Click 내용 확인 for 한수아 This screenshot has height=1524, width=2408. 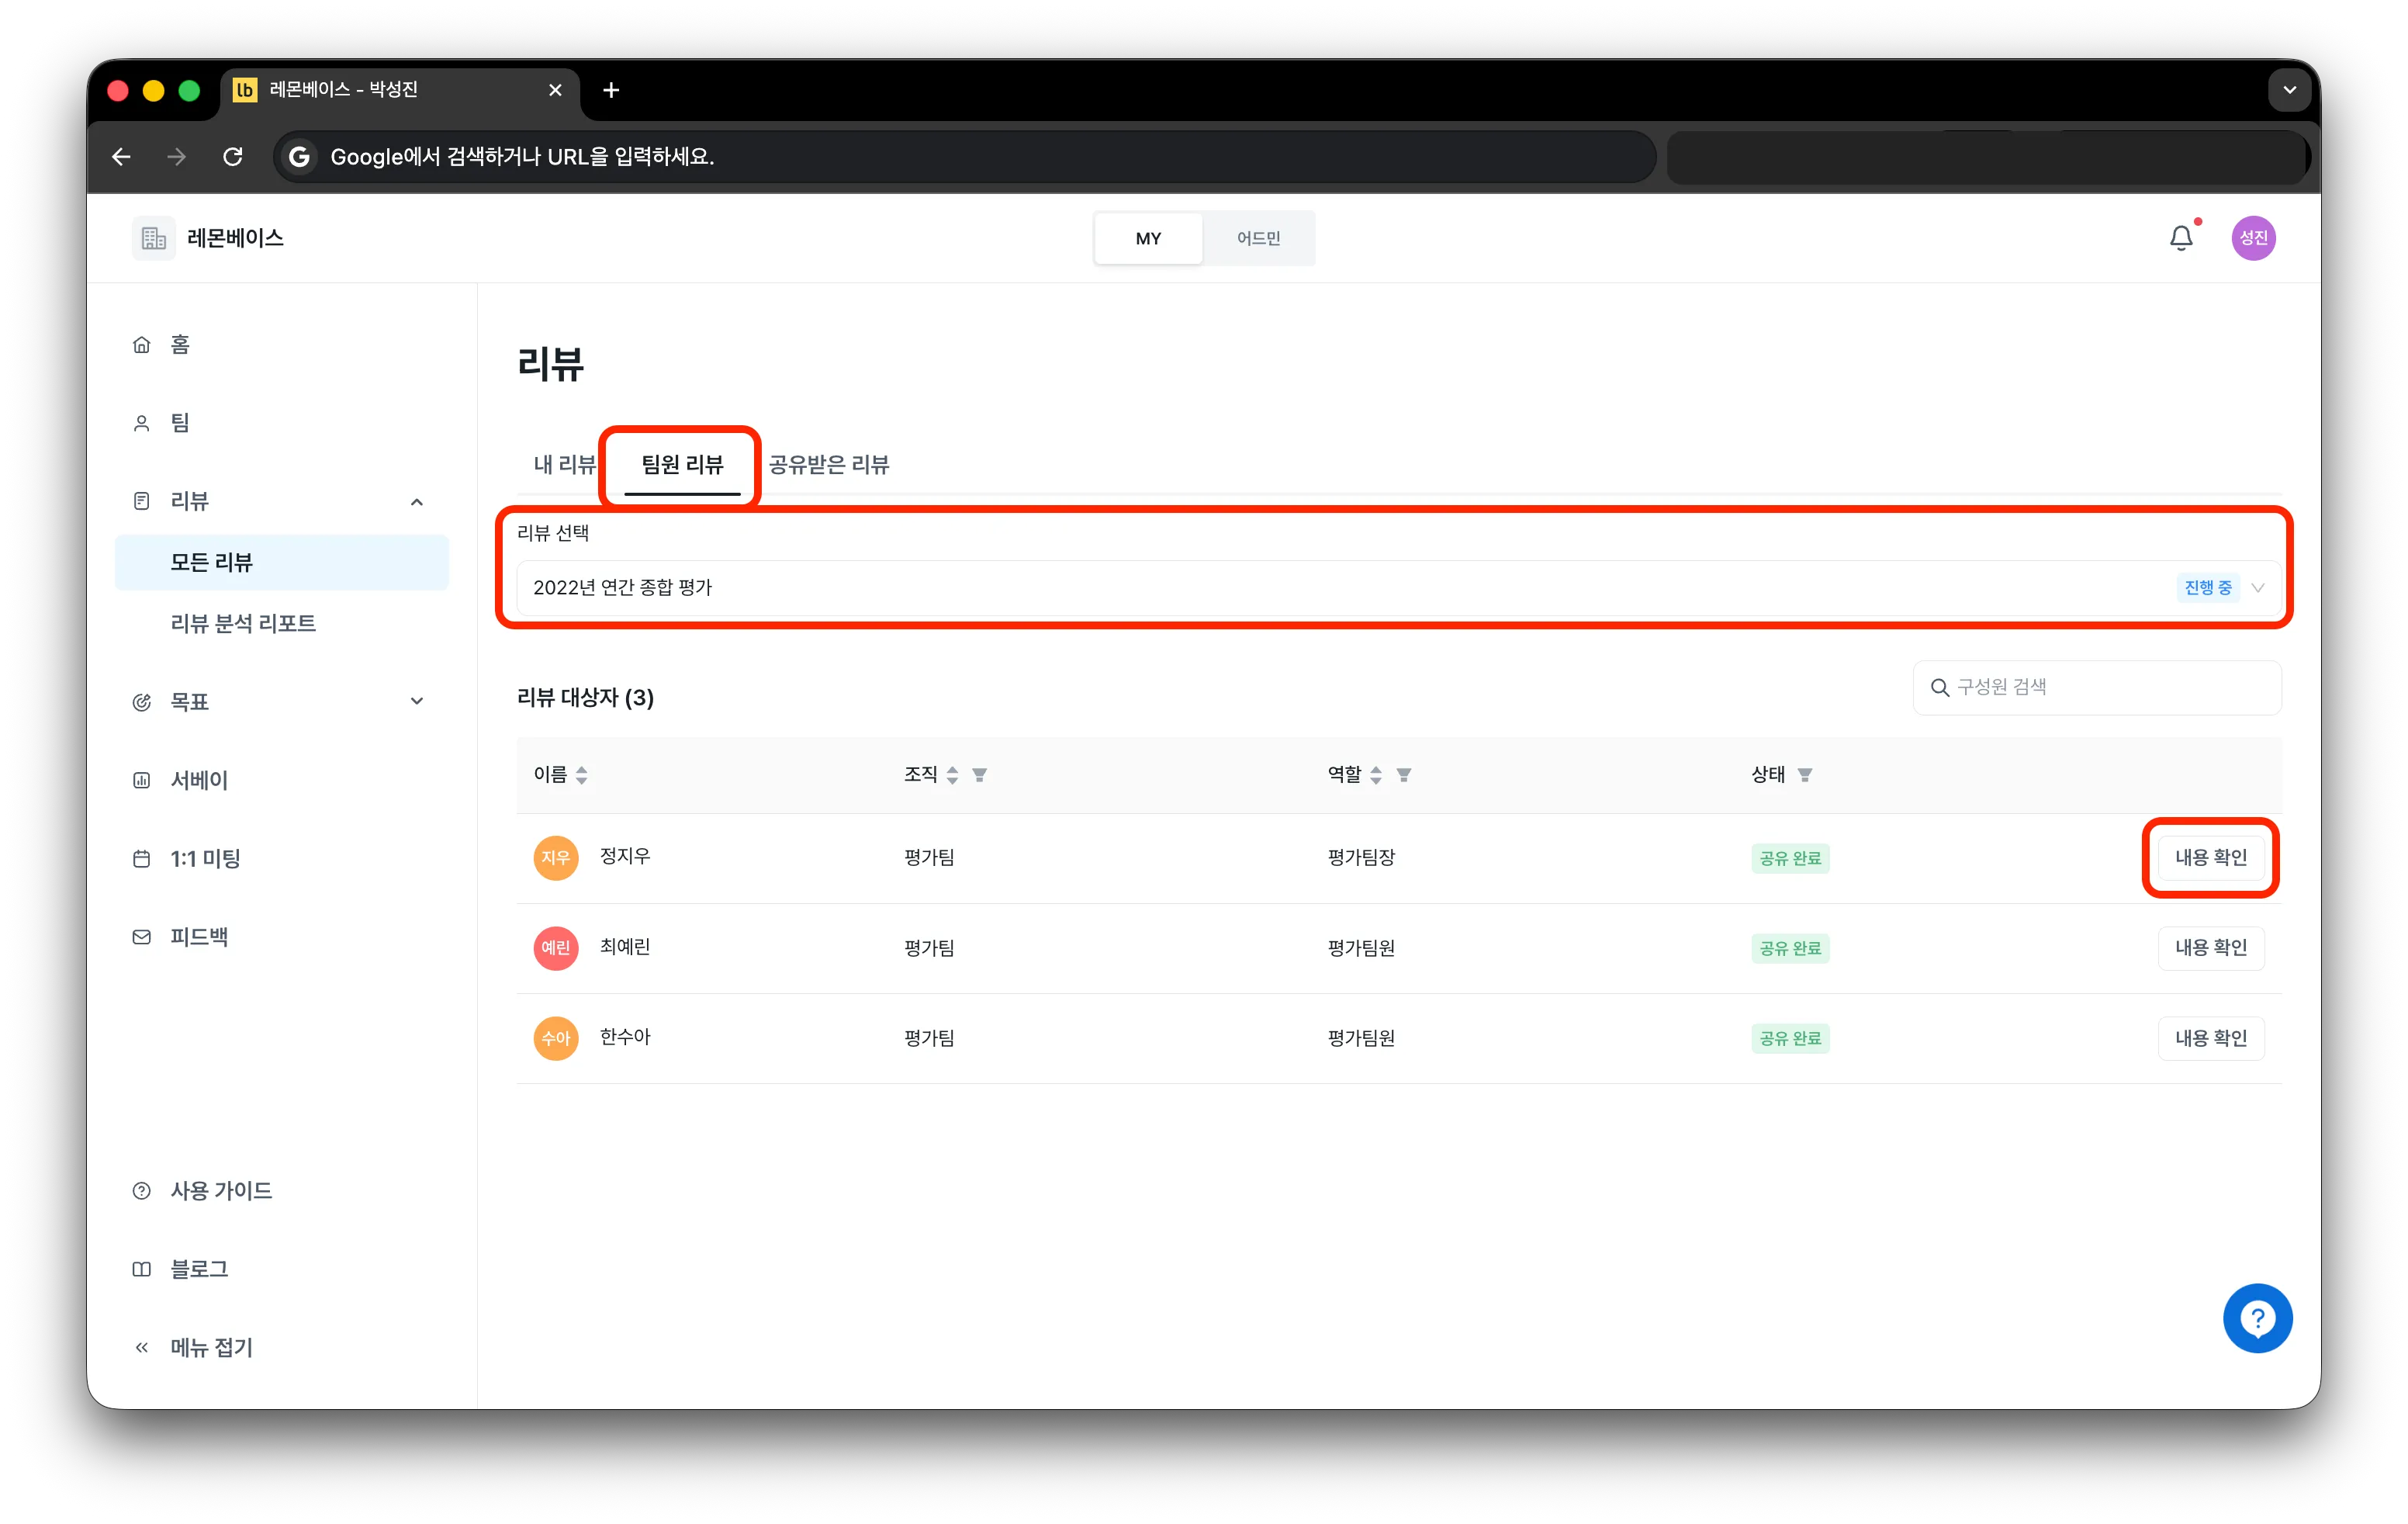coord(2211,1038)
